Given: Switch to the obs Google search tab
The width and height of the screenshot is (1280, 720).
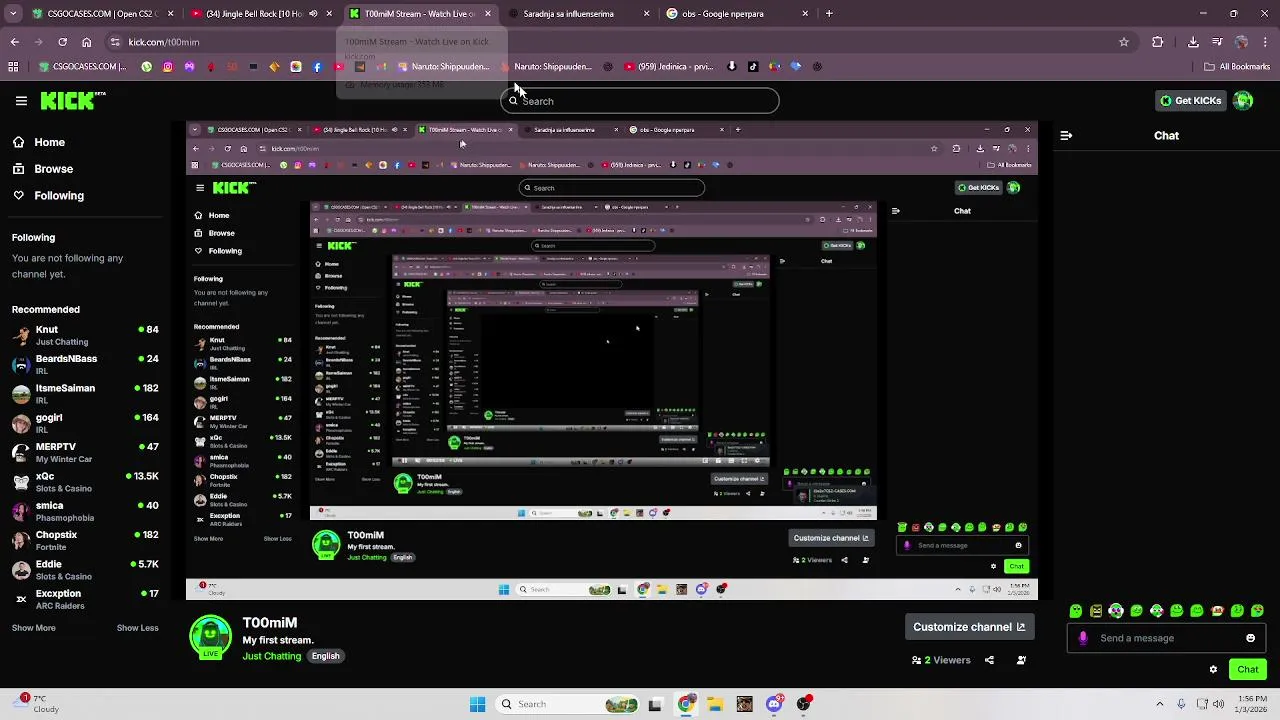Looking at the screenshot, I should [738, 14].
